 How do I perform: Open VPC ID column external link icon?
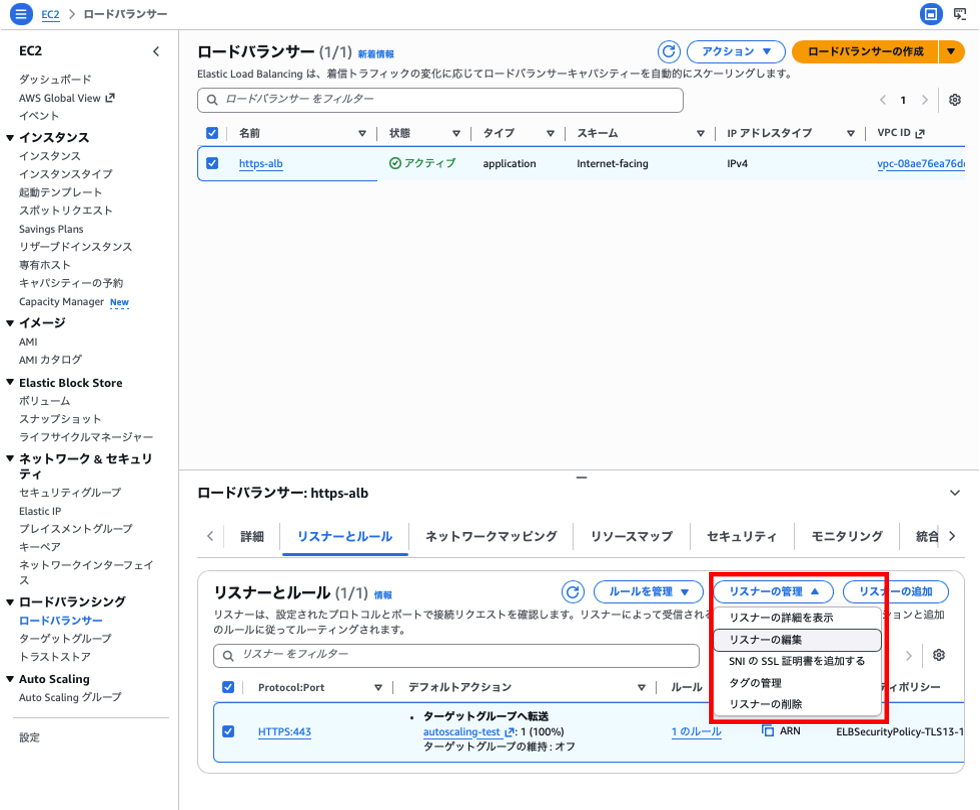click(x=919, y=133)
